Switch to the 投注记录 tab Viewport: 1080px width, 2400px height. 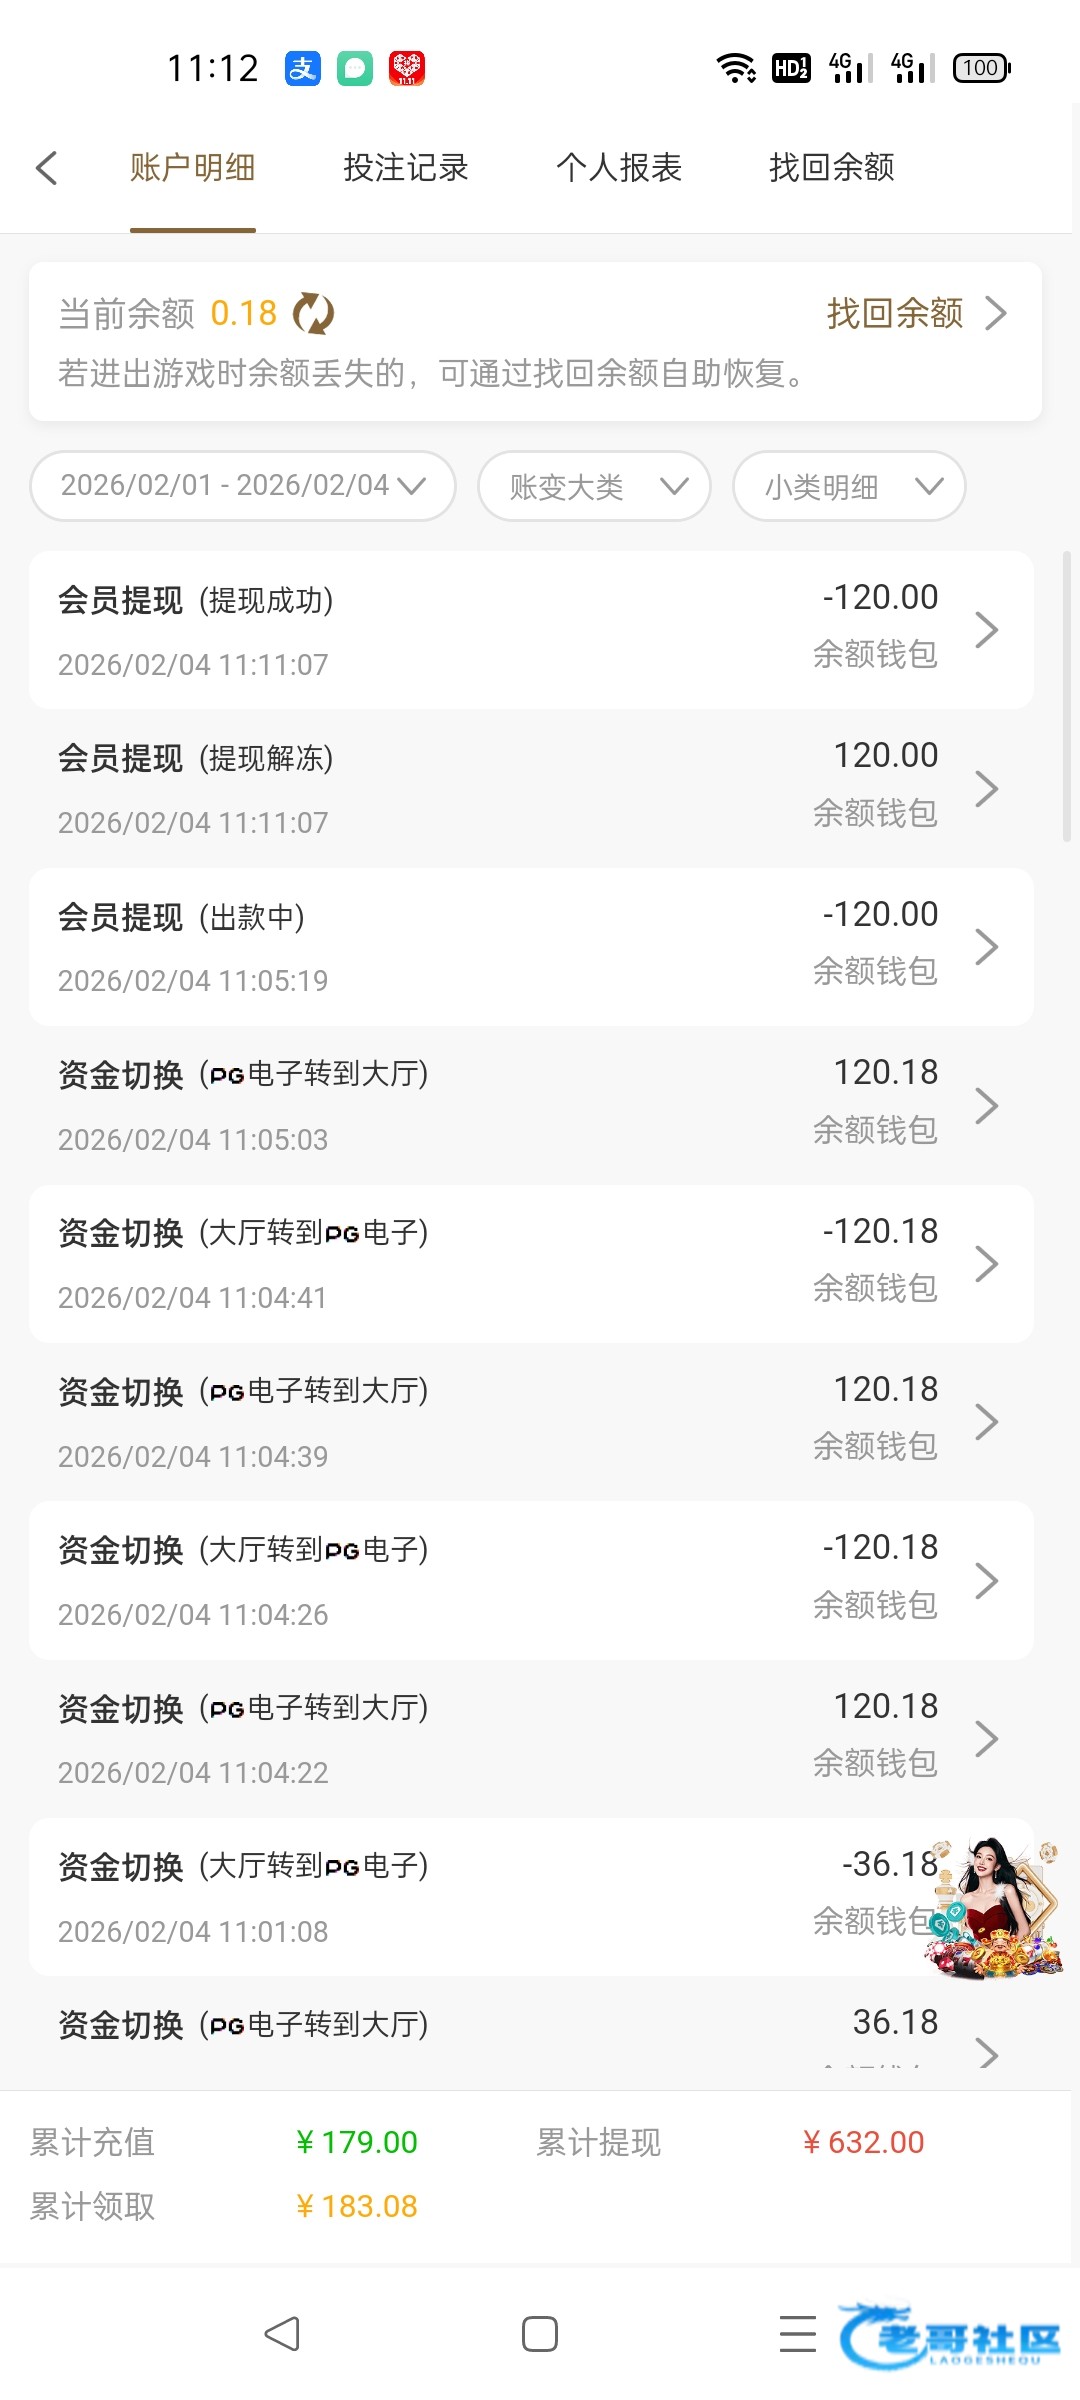tap(406, 168)
